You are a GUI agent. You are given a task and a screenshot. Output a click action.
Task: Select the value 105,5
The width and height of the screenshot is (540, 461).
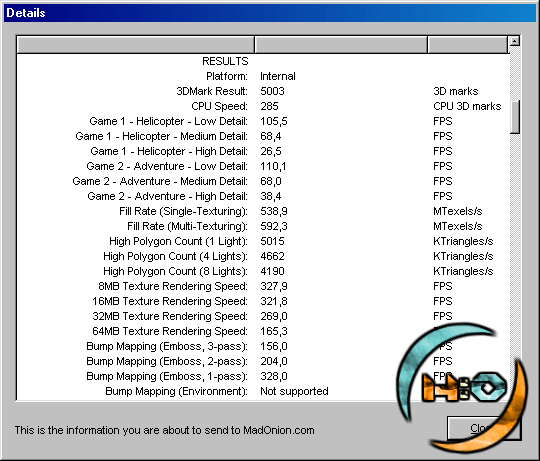(274, 121)
